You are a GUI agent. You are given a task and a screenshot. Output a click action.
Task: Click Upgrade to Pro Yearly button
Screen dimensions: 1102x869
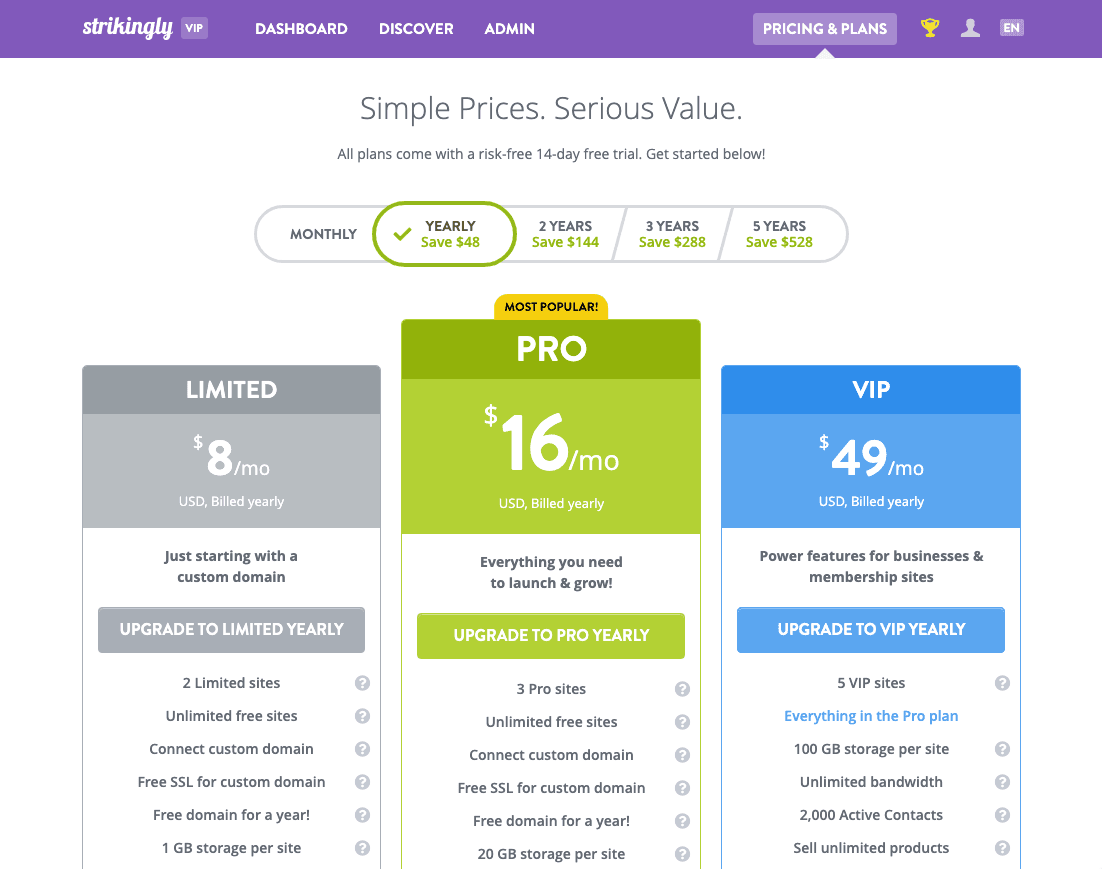tap(551, 635)
